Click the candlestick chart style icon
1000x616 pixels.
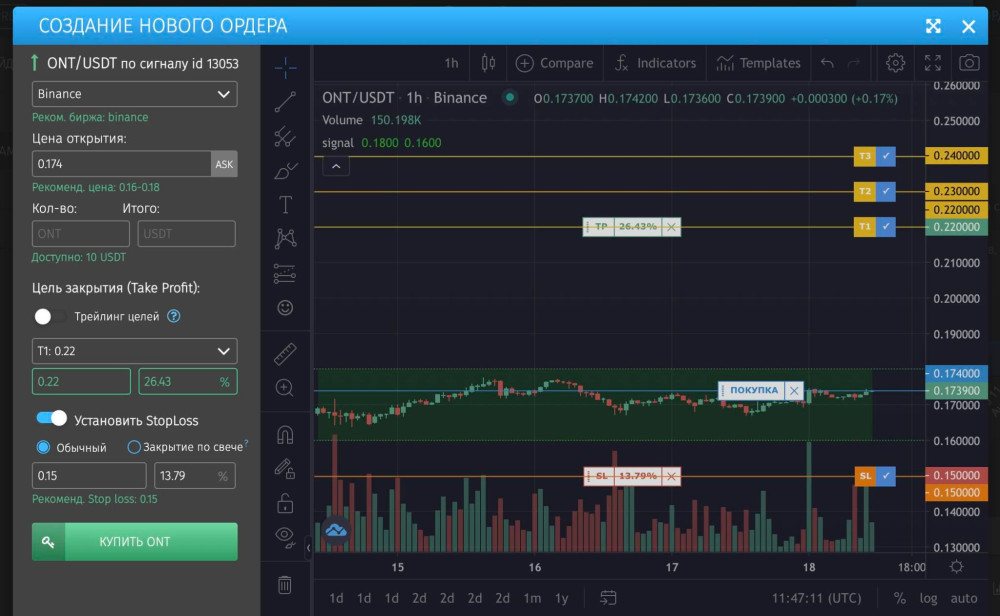click(488, 63)
